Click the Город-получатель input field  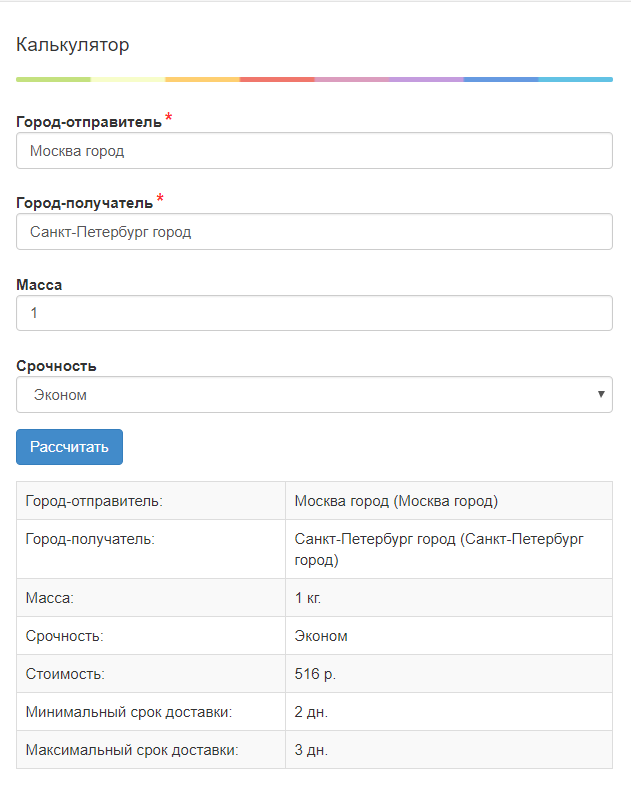click(x=314, y=231)
